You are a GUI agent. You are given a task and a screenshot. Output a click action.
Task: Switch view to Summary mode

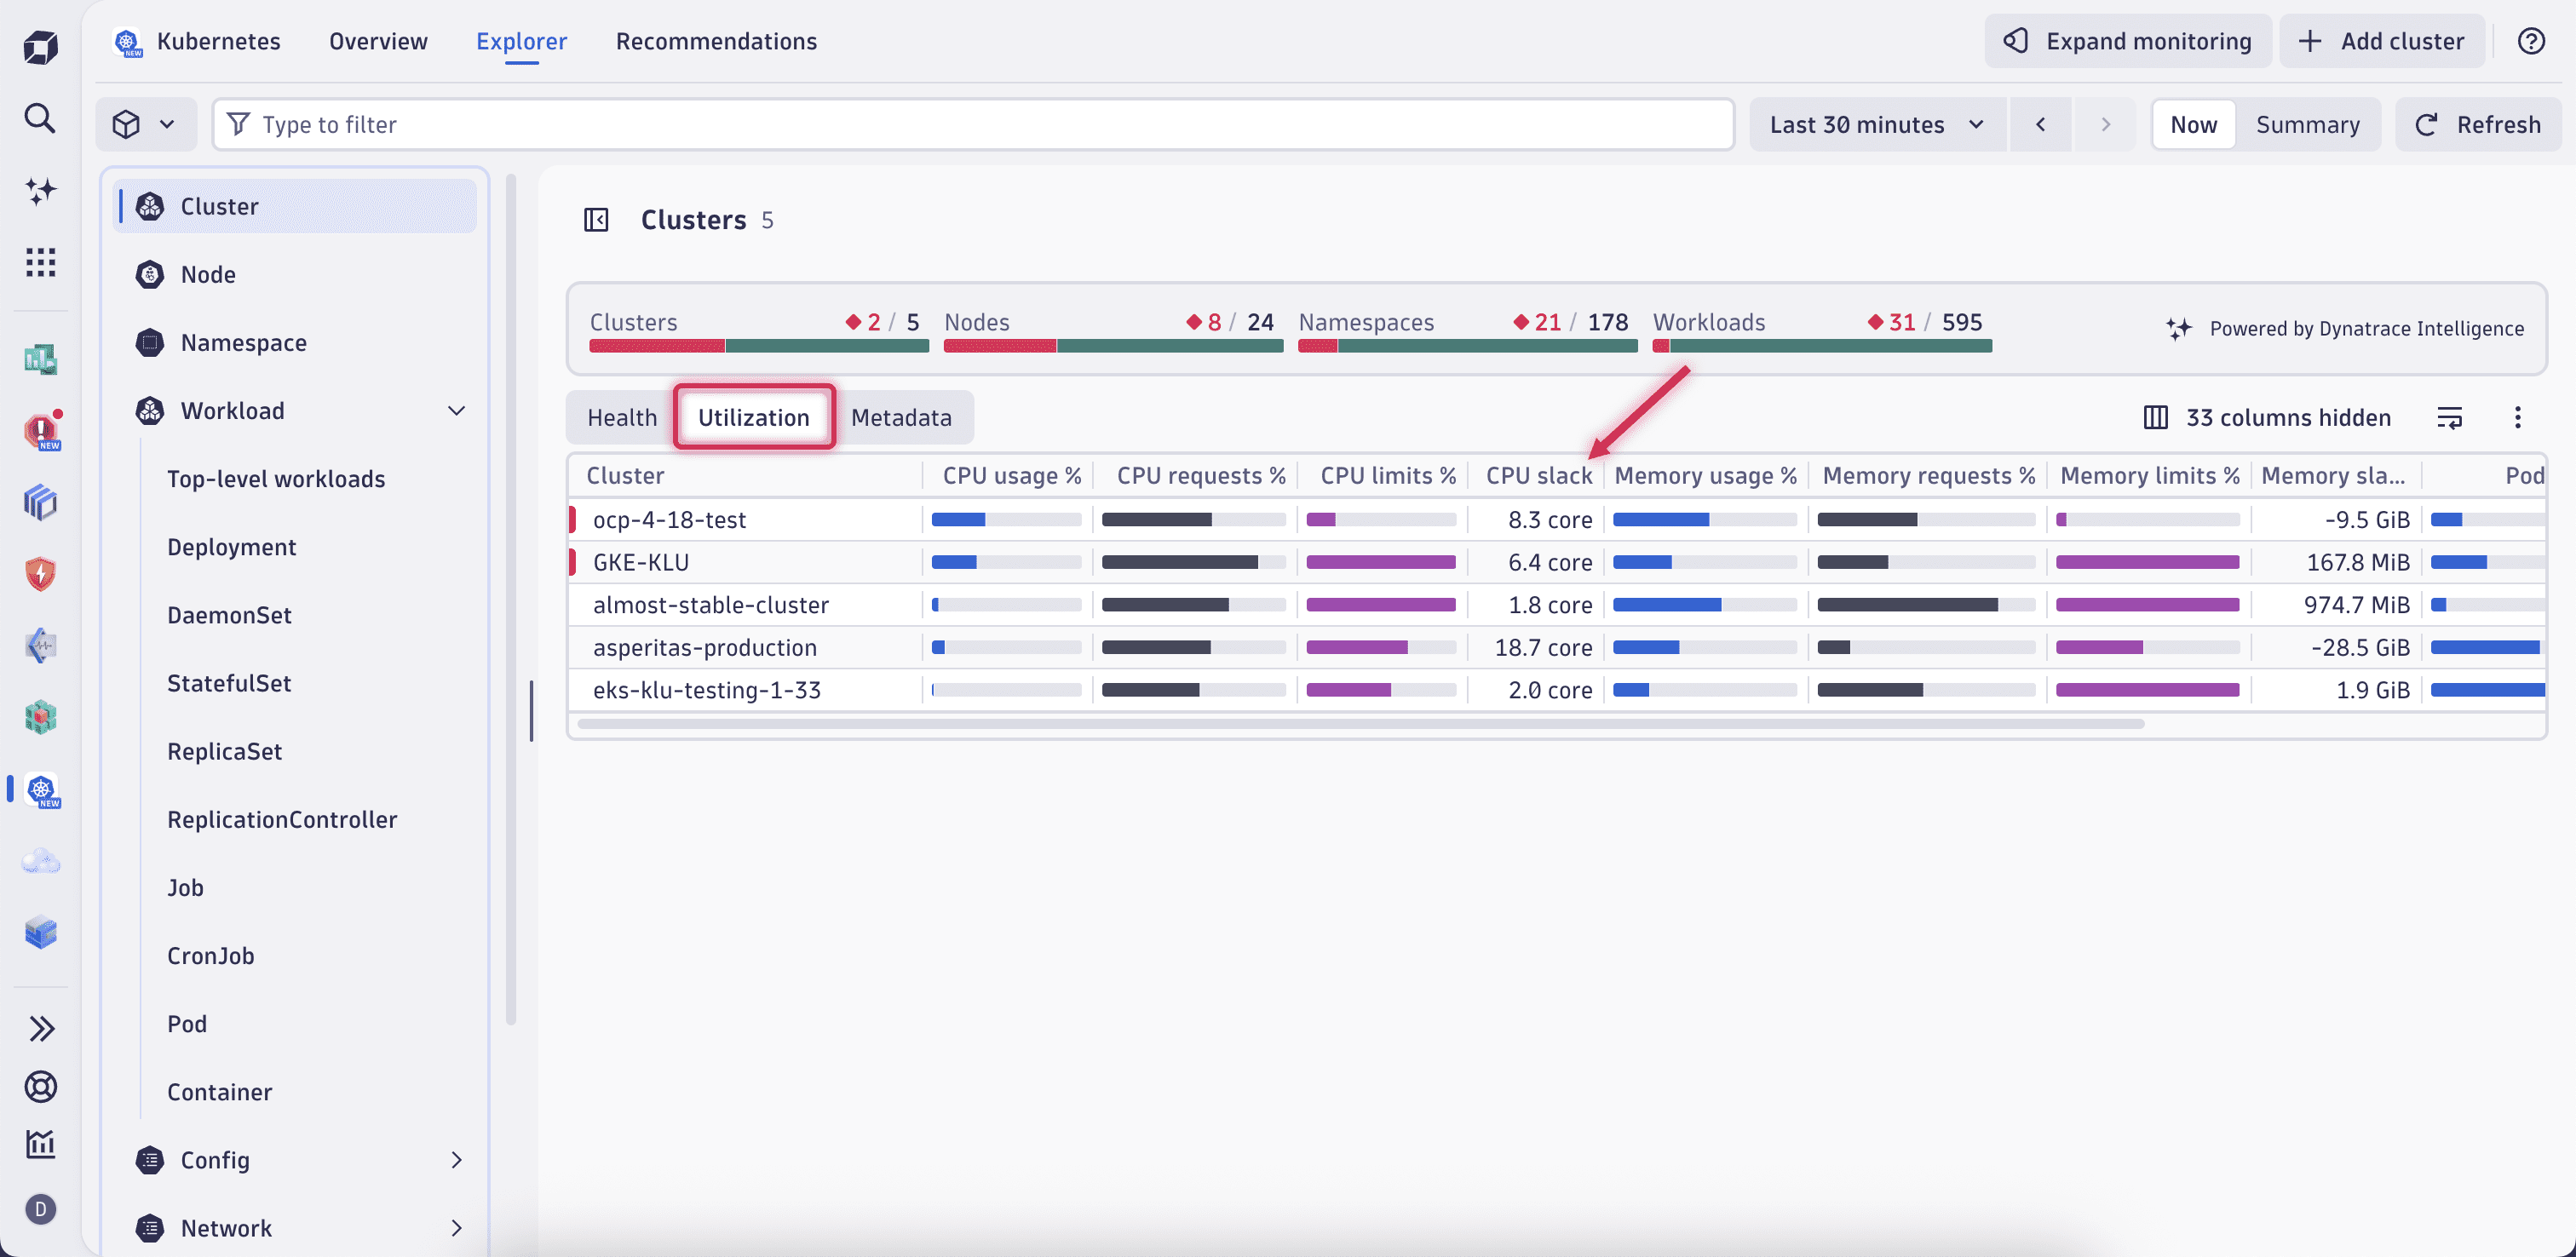[2309, 124]
